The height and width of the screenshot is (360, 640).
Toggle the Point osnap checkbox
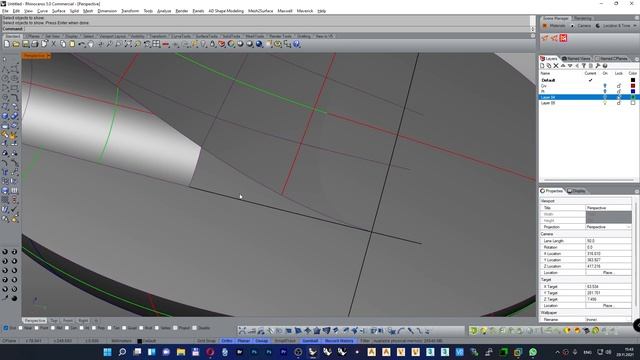pyautogui.click(x=36, y=328)
